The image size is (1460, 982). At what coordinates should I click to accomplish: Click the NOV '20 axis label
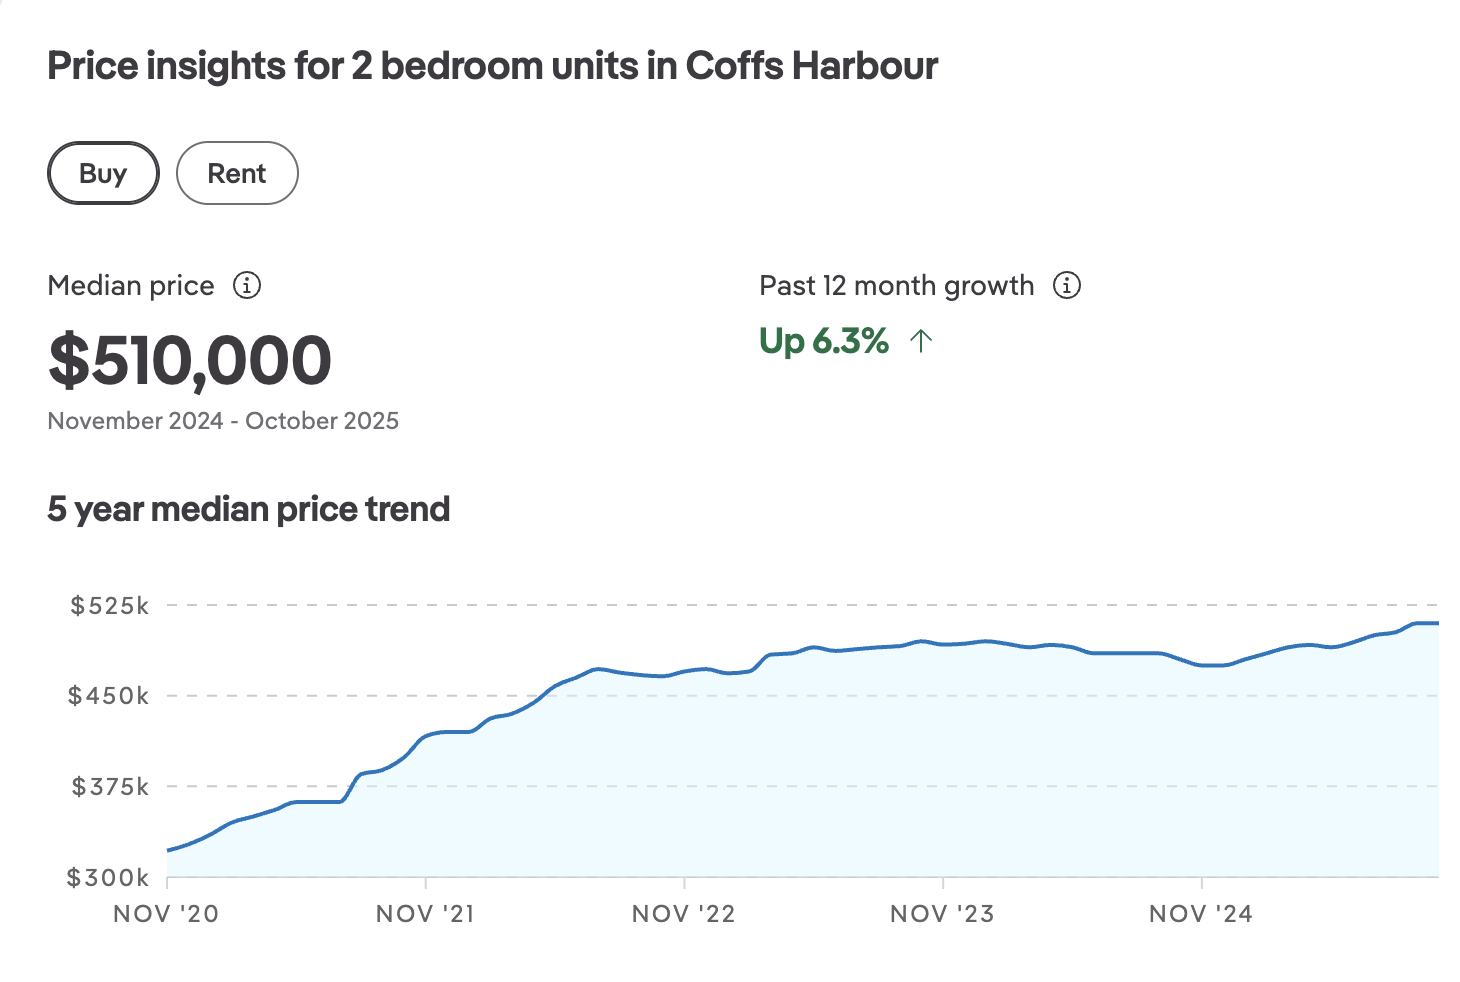pyautogui.click(x=166, y=914)
